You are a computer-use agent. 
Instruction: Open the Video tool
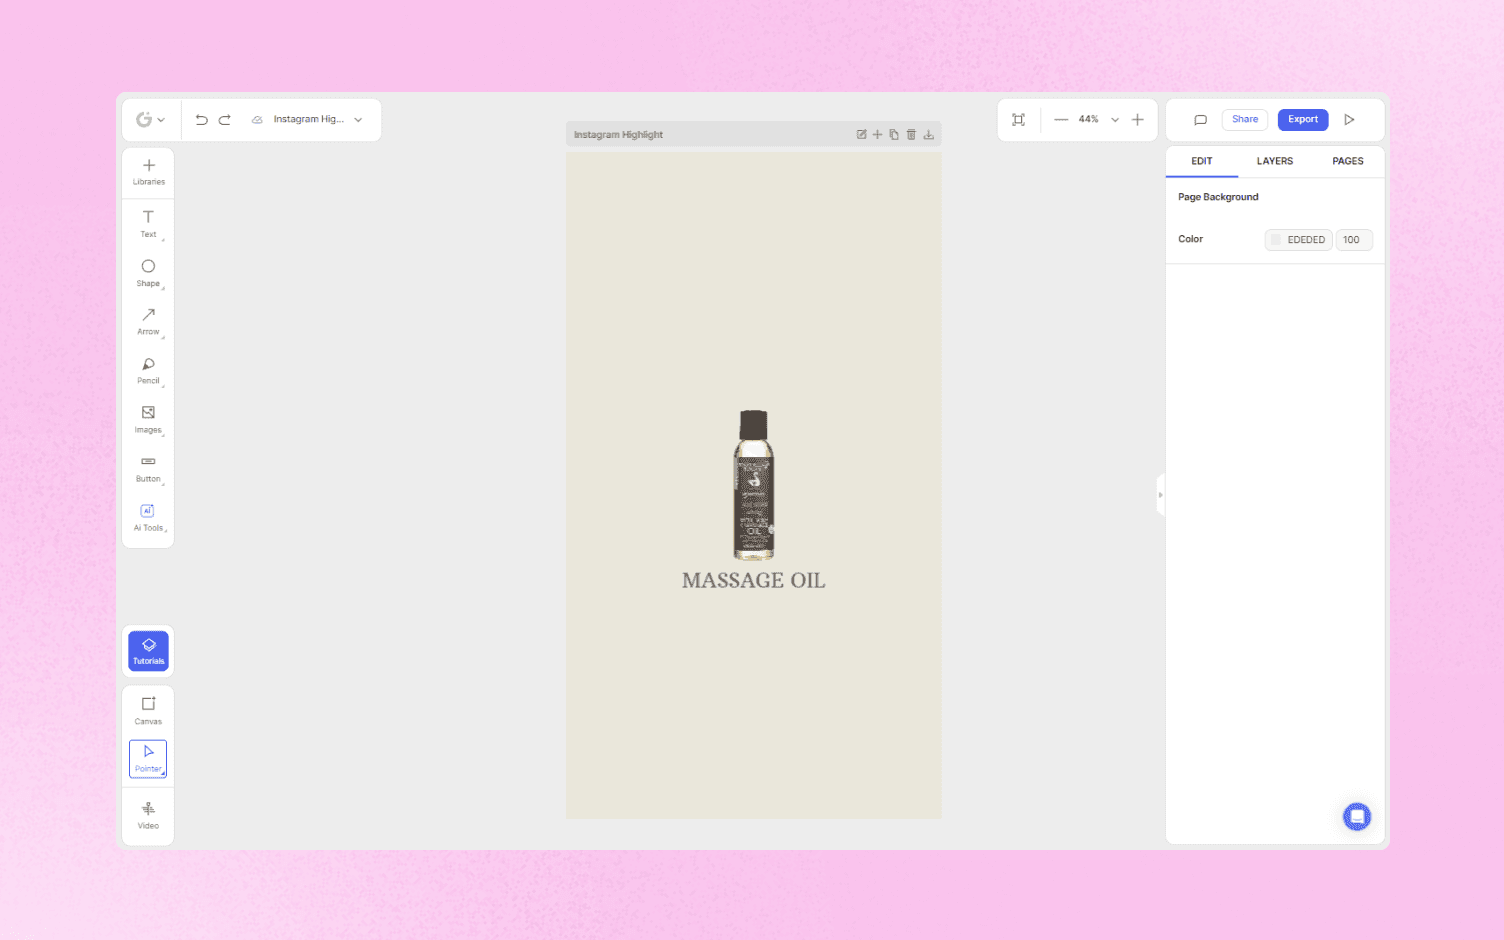[x=148, y=812]
